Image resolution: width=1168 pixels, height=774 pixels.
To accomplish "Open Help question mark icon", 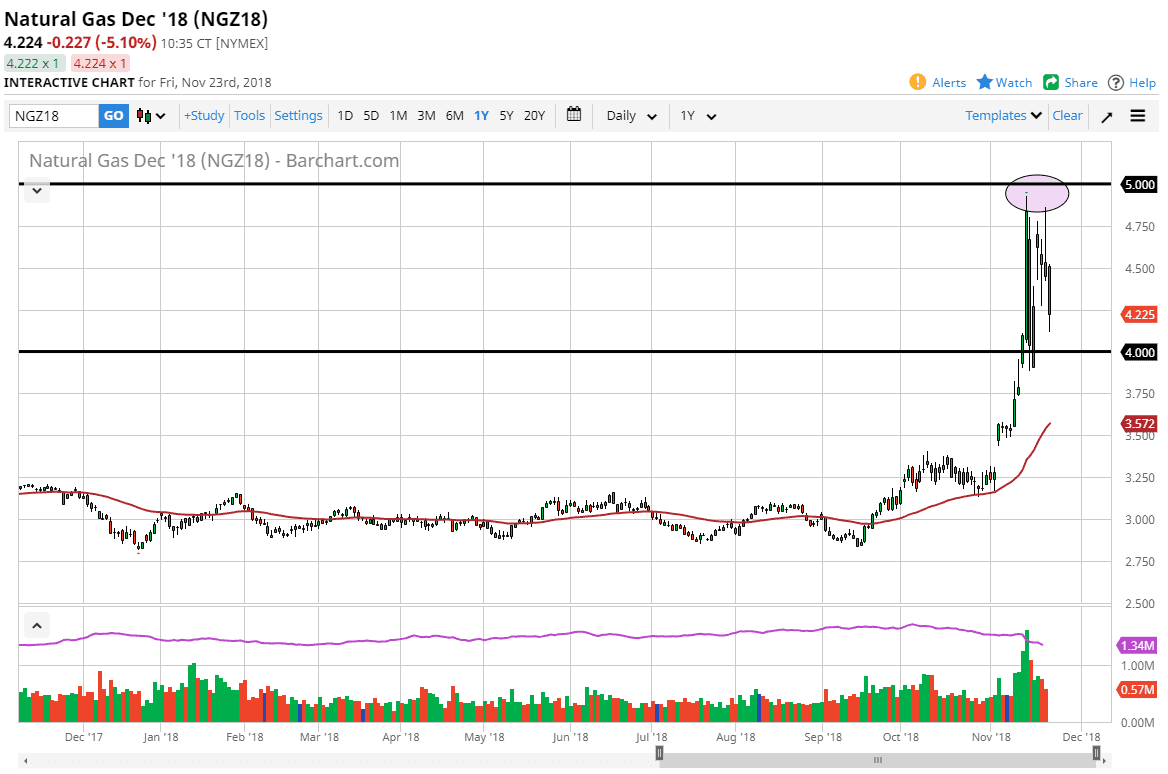I will click(x=1116, y=82).
